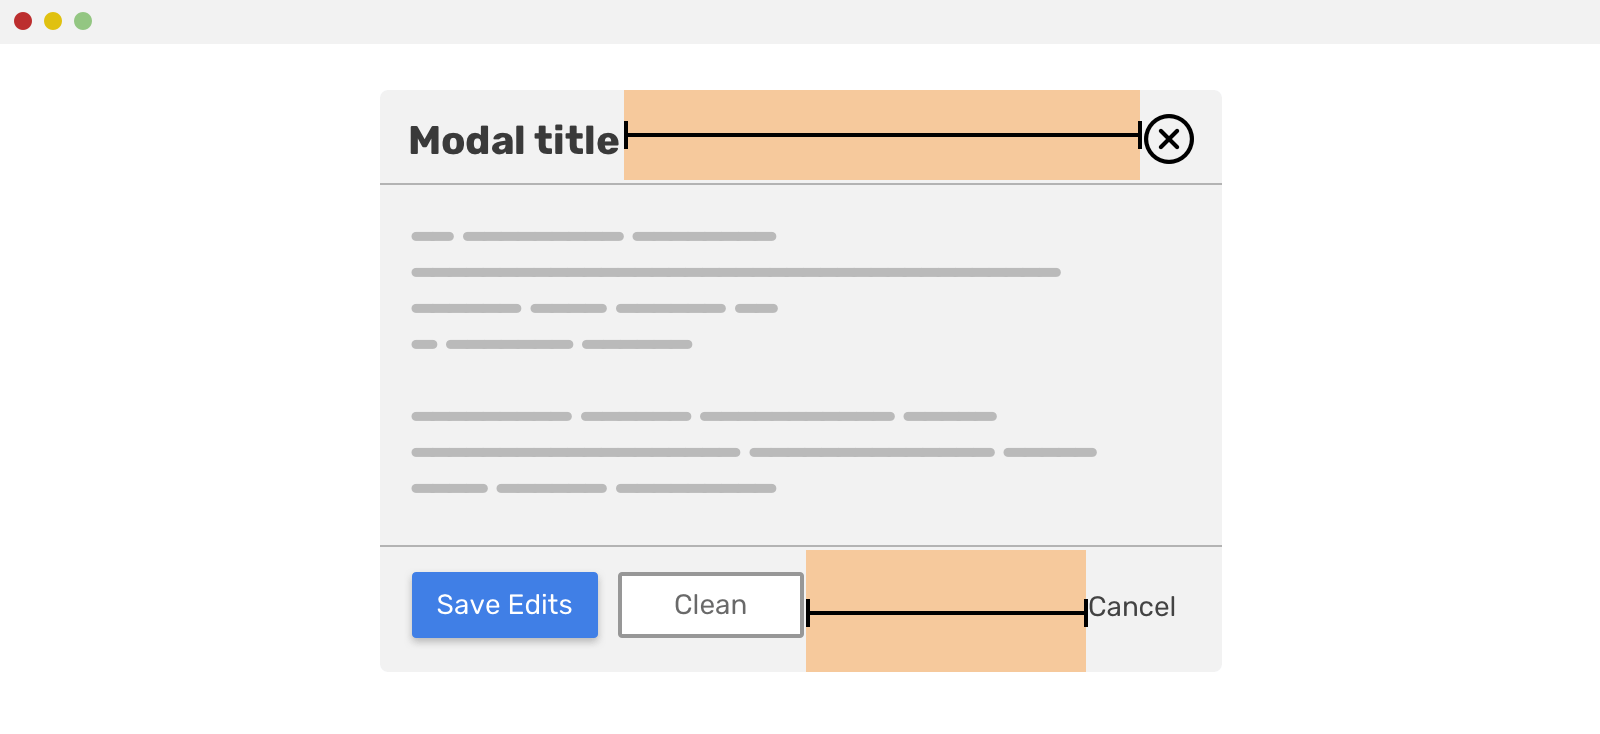Click the green window control dot
The height and width of the screenshot is (734, 1600).
click(x=83, y=21)
